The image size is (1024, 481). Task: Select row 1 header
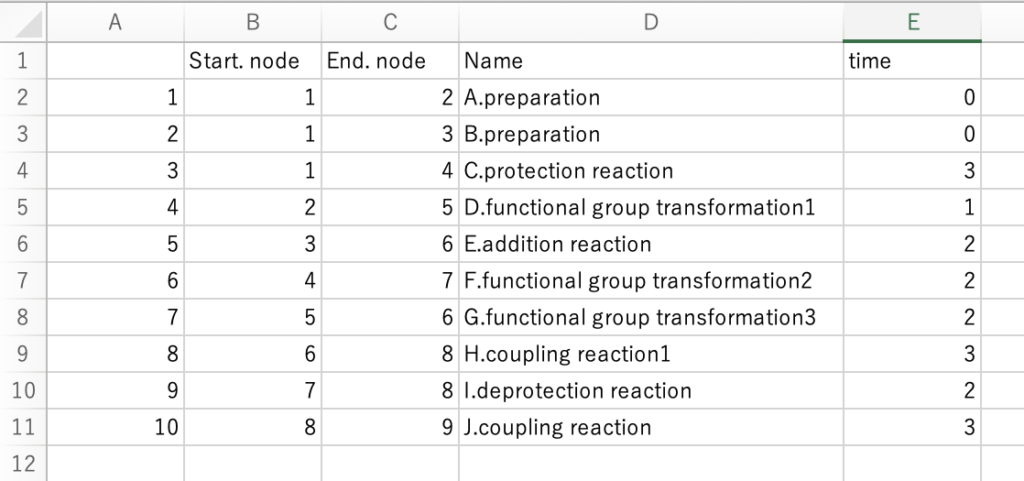click(x=23, y=61)
